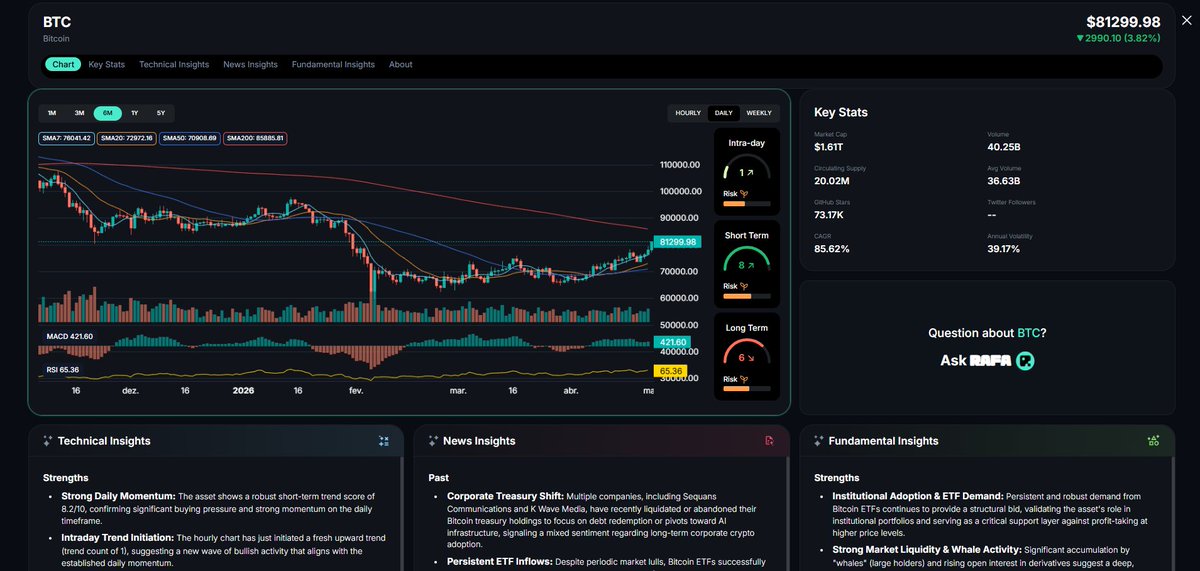Switch chart interval to DAILY
The image size is (1200, 571).
723,113
